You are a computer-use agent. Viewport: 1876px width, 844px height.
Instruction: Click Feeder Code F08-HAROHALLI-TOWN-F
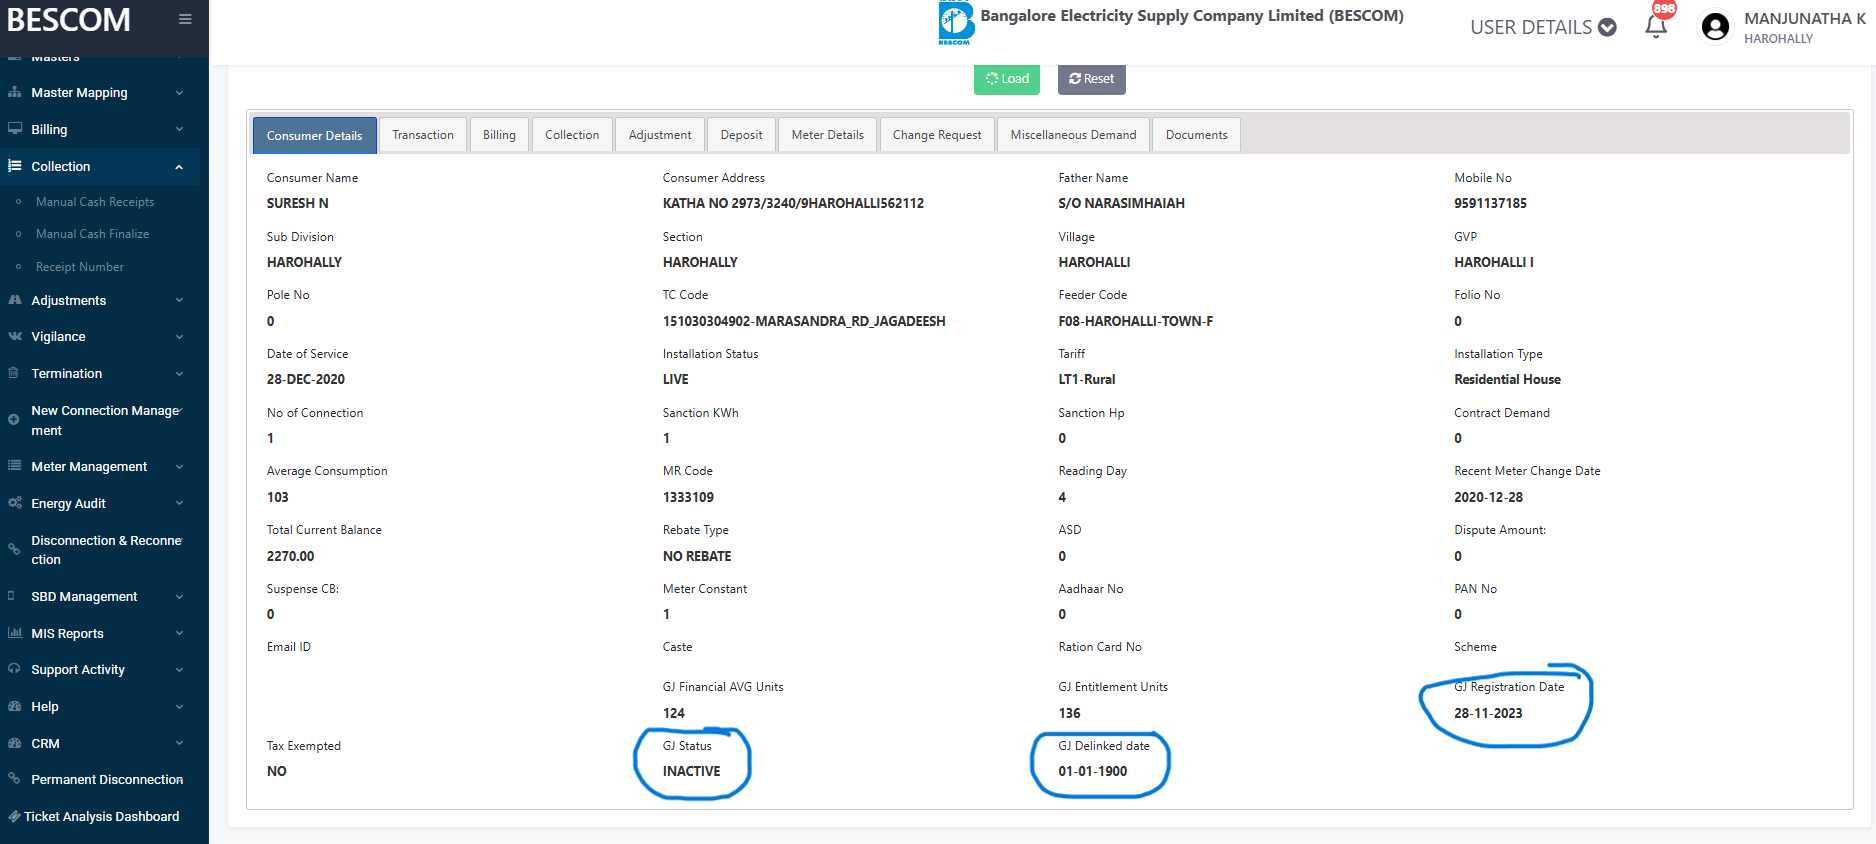1135,321
